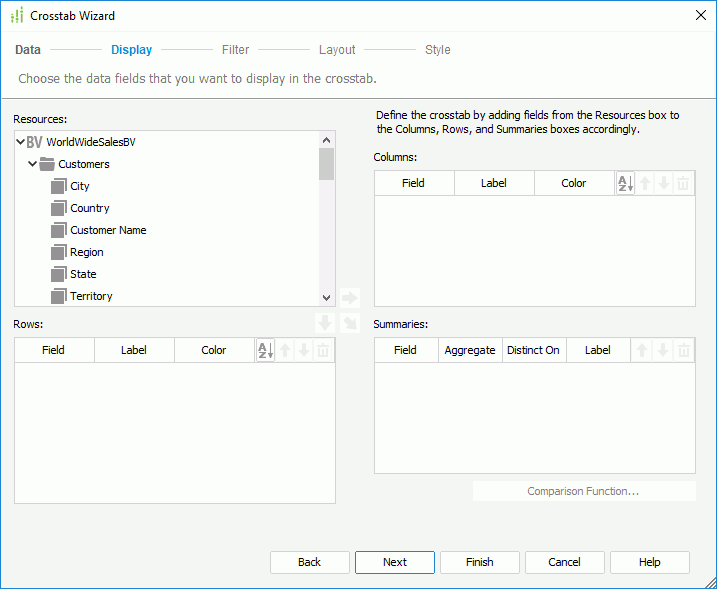The width and height of the screenshot is (717, 589).
Task: Click the Territory field icon
Action: pos(58,296)
